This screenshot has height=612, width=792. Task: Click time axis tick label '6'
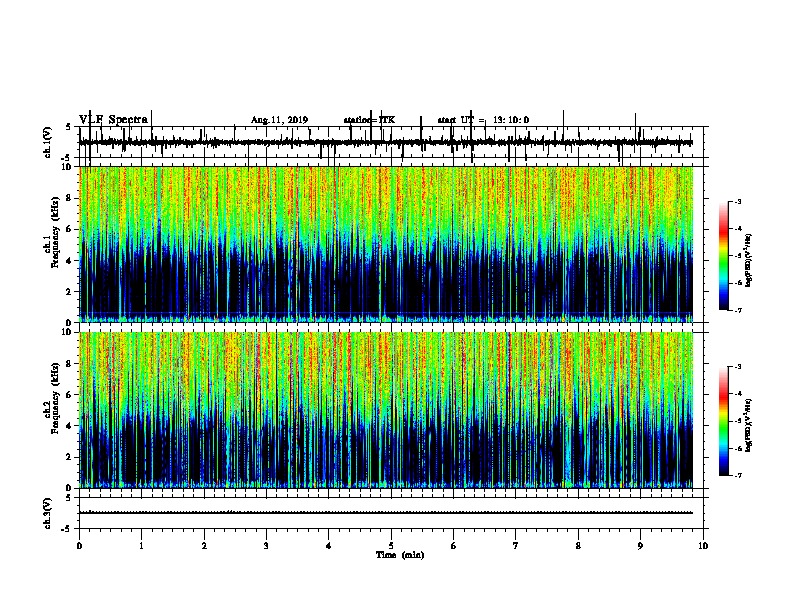[x=453, y=546]
